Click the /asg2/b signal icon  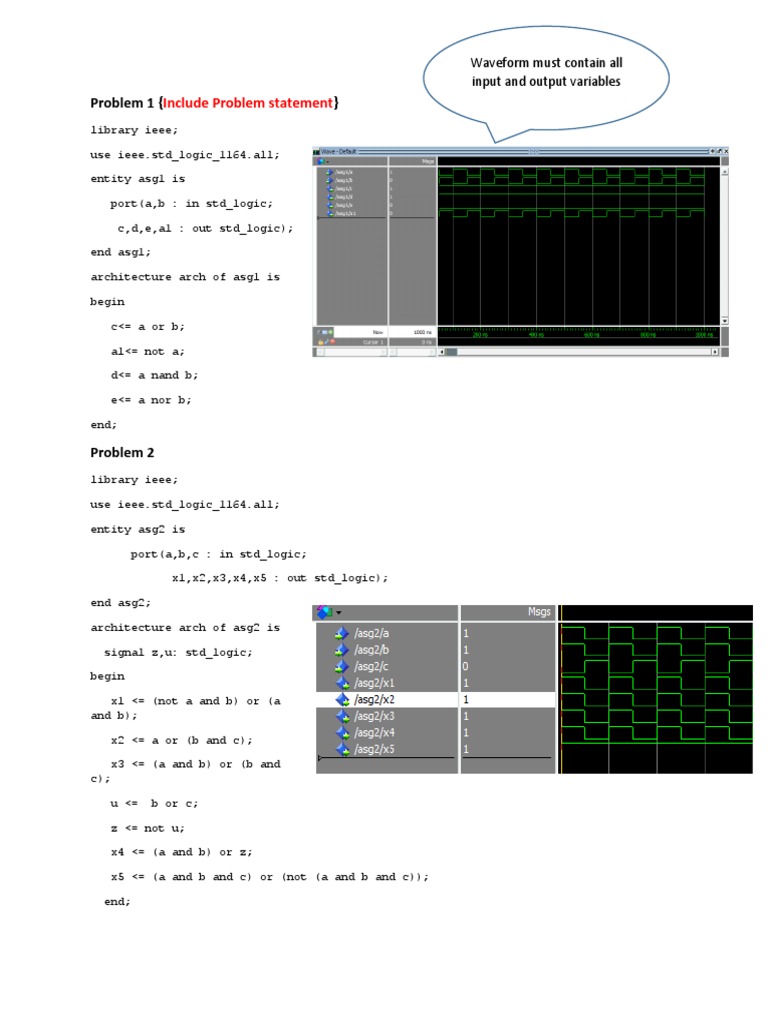(x=341, y=650)
